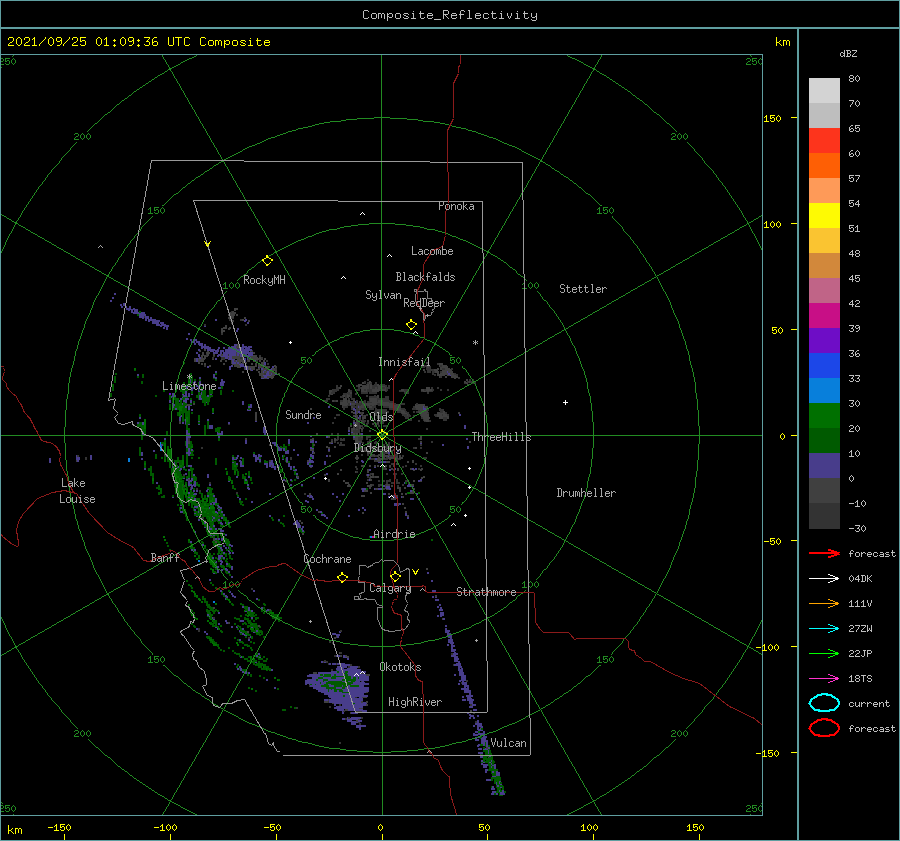Click the white asterisk marker above Limestone
Screen dimensions: 900x841
pyautogui.click(x=189, y=377)
